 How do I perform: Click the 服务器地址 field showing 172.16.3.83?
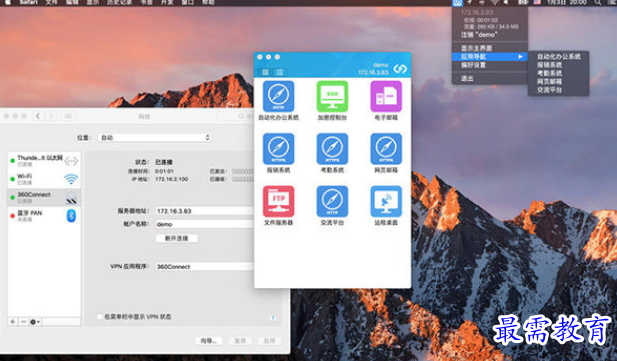click(205, 211)
